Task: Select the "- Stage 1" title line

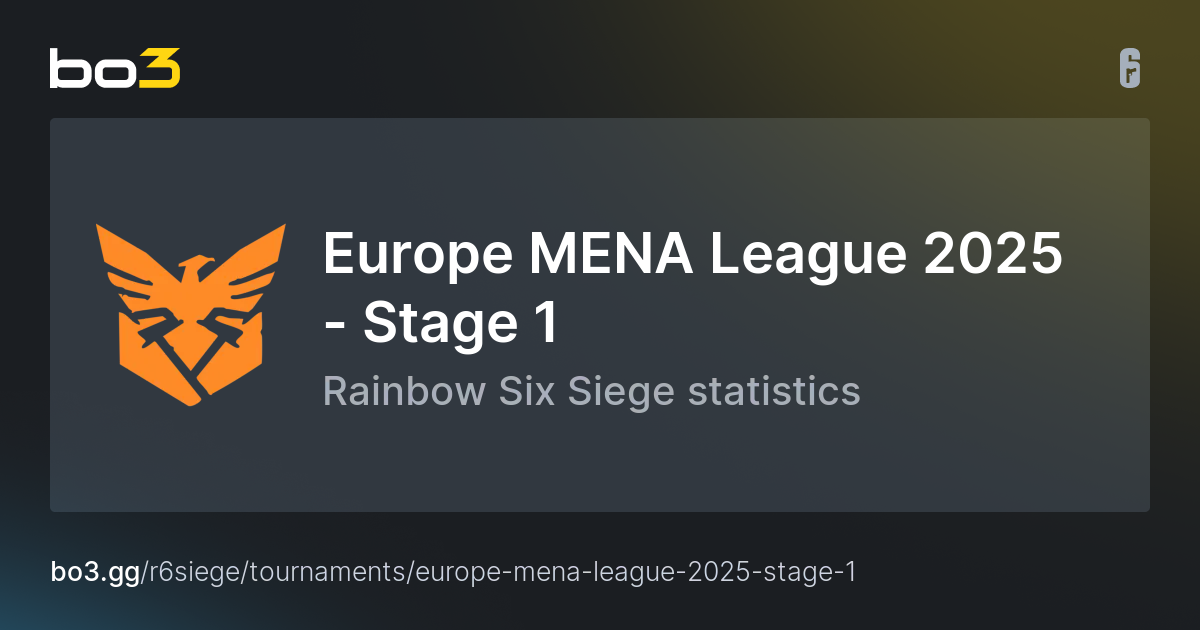Action: 440,323
